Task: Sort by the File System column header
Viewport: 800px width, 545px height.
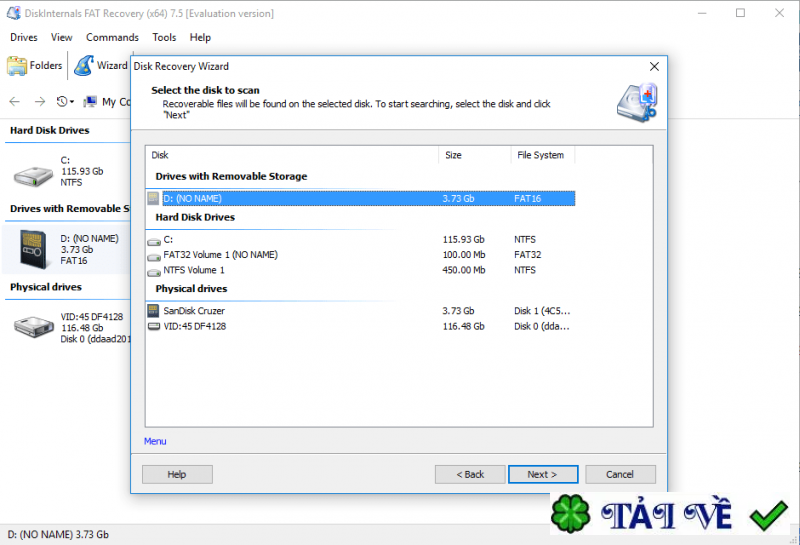Action: click(542, 155)
